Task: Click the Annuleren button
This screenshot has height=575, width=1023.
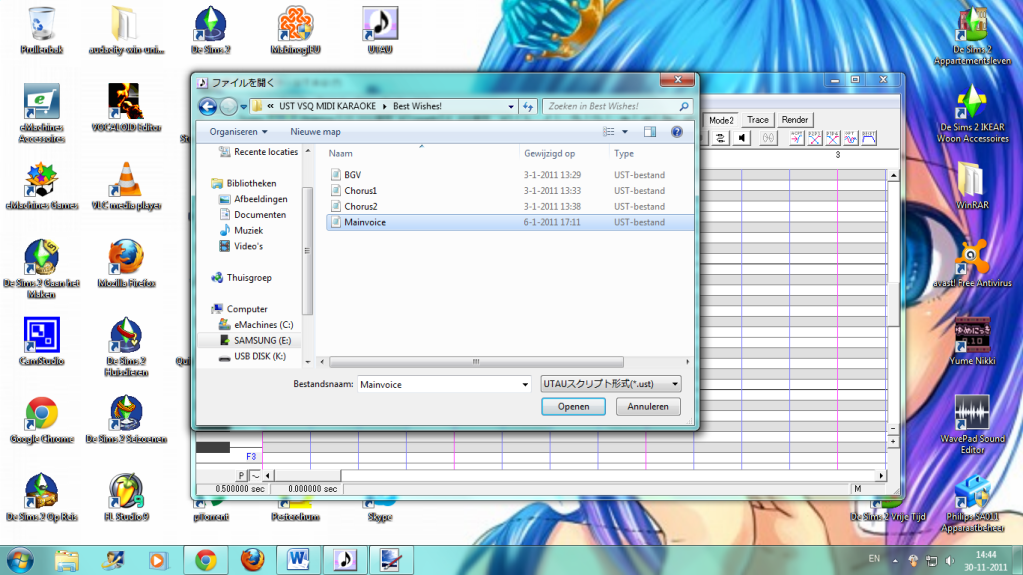Action: click(648, 407)
